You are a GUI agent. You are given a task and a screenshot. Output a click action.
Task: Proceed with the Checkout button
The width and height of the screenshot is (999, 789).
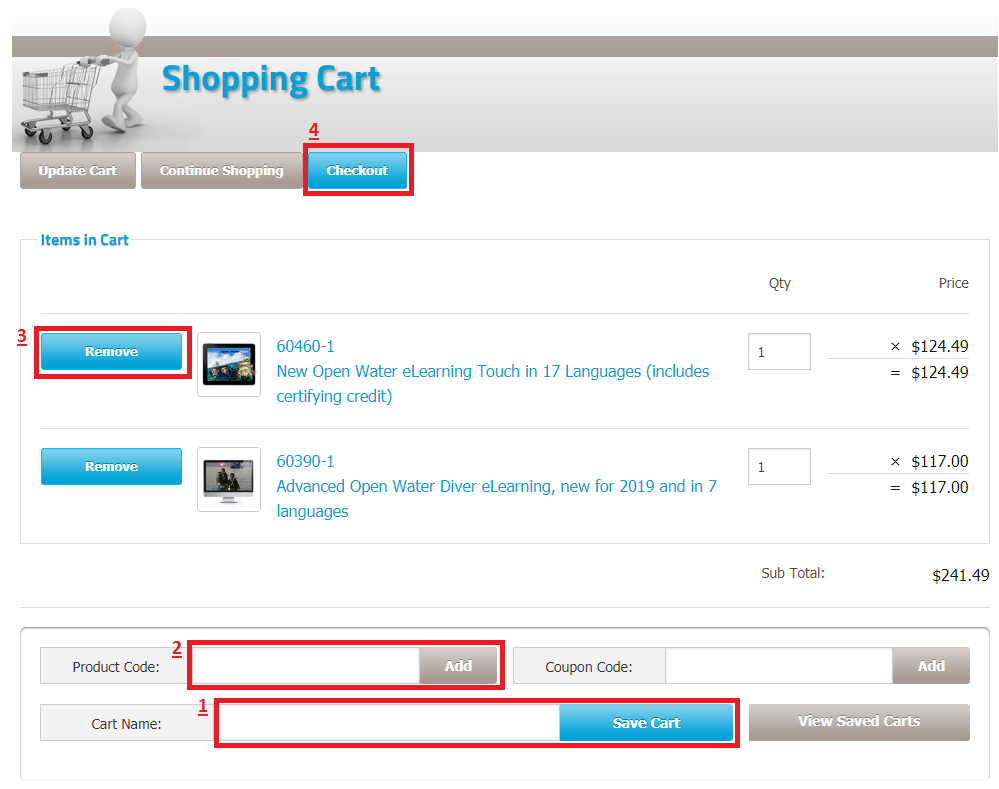(x=357, y=171)
